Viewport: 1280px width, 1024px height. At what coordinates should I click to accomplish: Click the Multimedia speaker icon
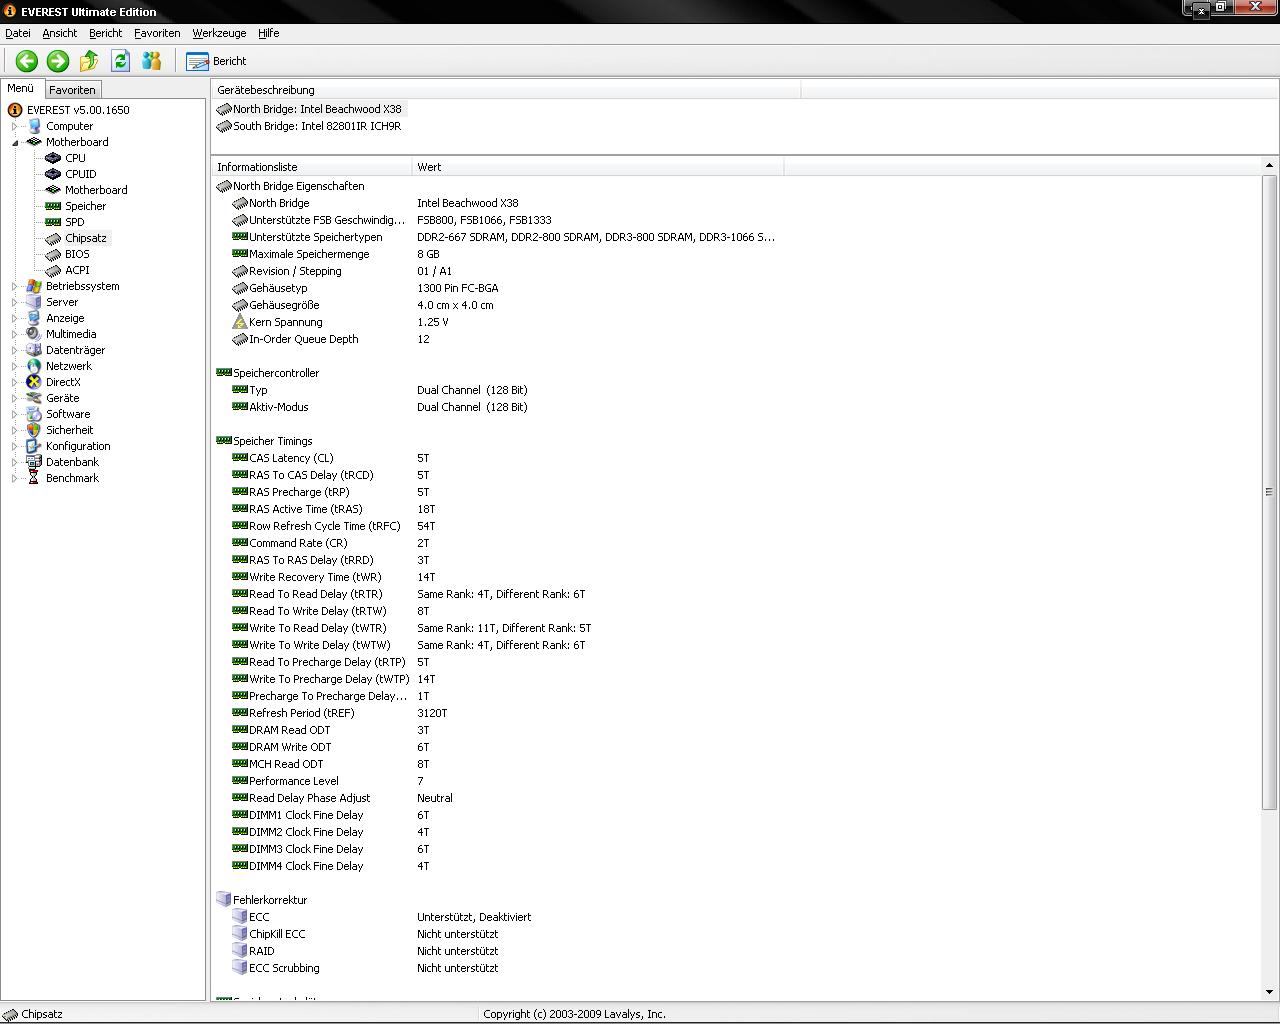[x=34, y=334]
